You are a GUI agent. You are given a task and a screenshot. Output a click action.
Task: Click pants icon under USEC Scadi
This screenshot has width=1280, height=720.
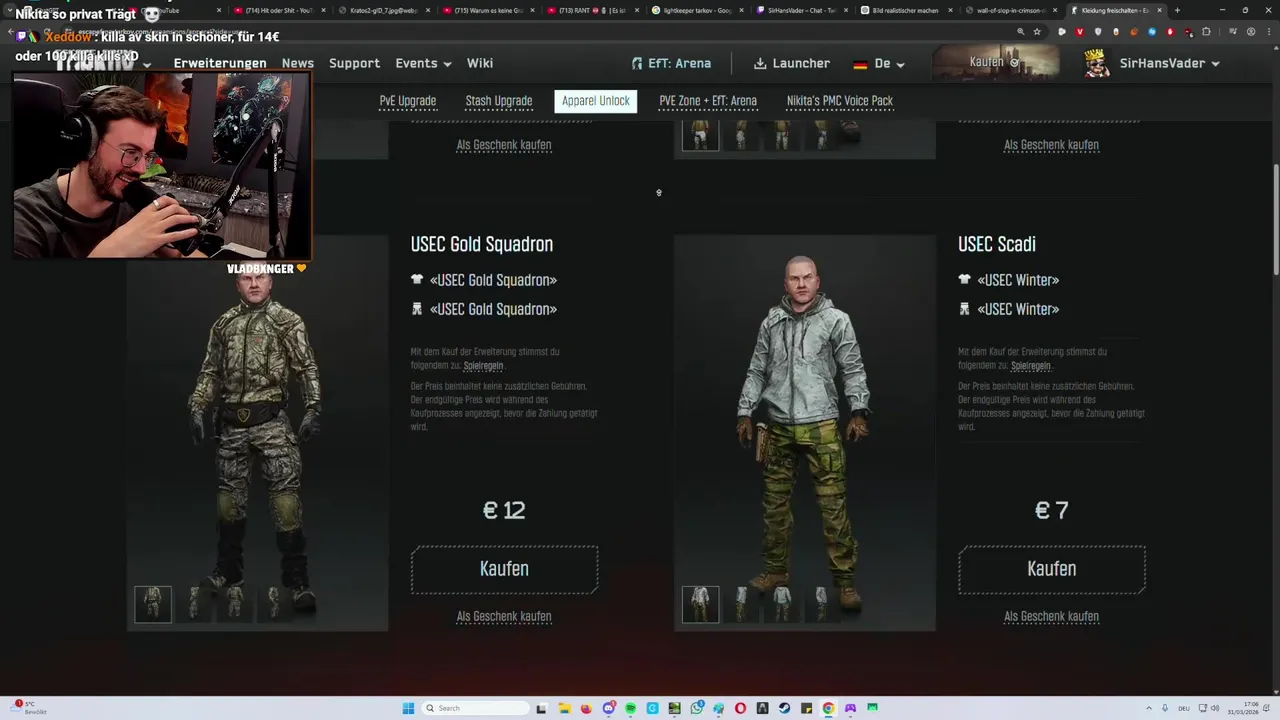[x=964, y=309]
